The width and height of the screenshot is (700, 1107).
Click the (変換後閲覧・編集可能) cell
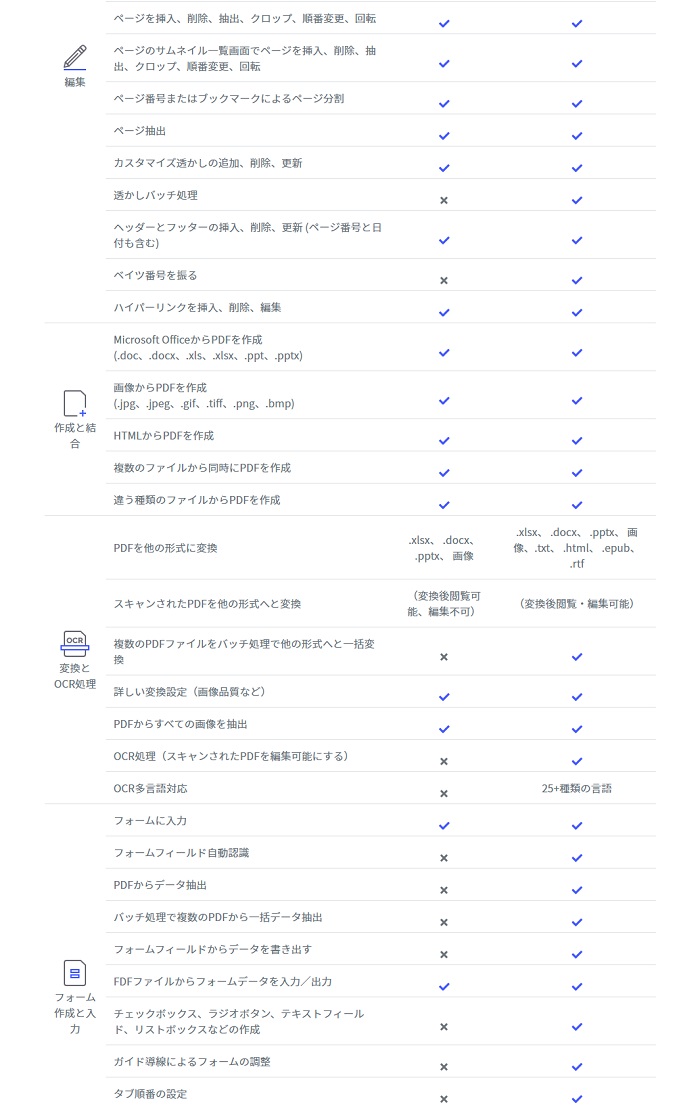pyautogui.click(x=577, y=604)
